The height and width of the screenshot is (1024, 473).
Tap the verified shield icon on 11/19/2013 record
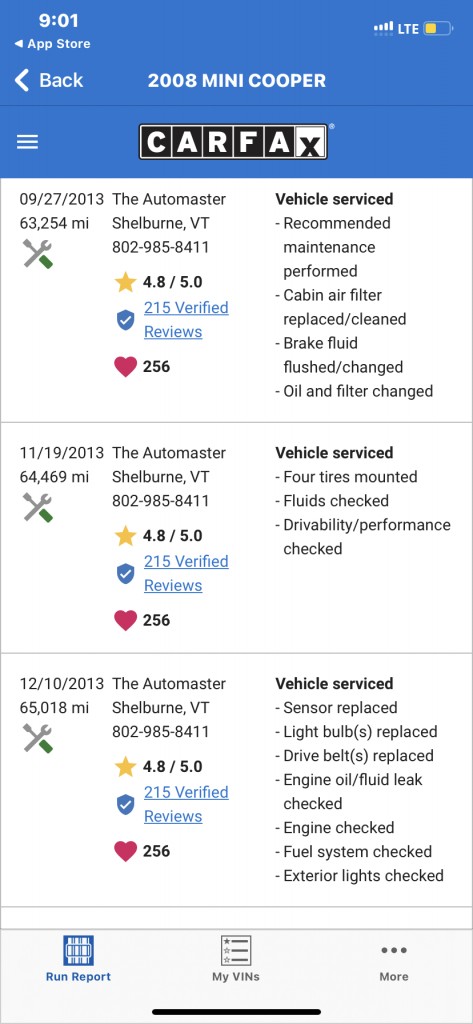coord(125,573)
